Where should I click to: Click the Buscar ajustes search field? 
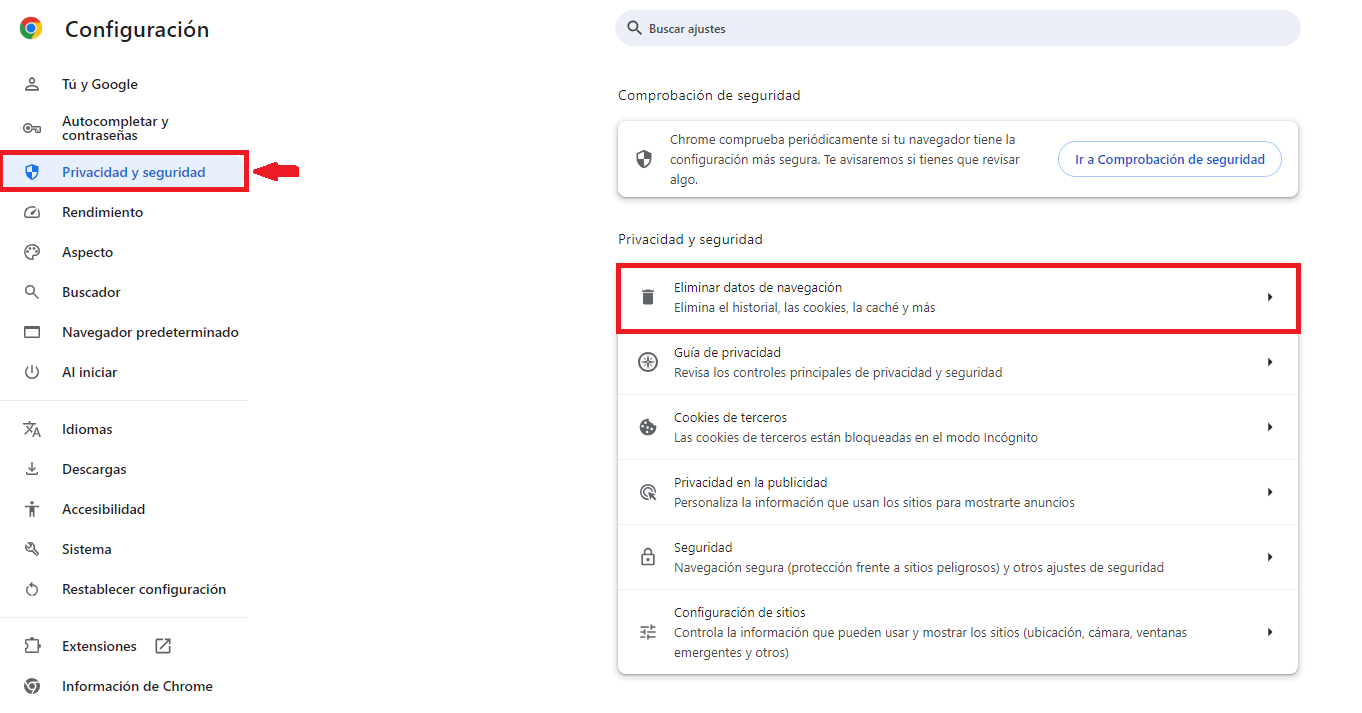tap(958, 28)
